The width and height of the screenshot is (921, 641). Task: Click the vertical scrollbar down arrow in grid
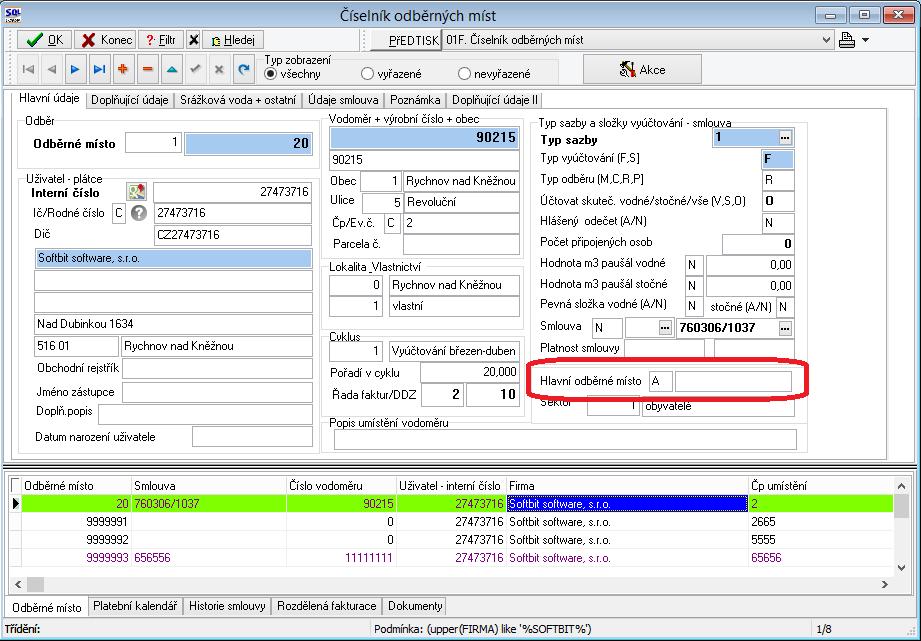(x=902, y=567)
